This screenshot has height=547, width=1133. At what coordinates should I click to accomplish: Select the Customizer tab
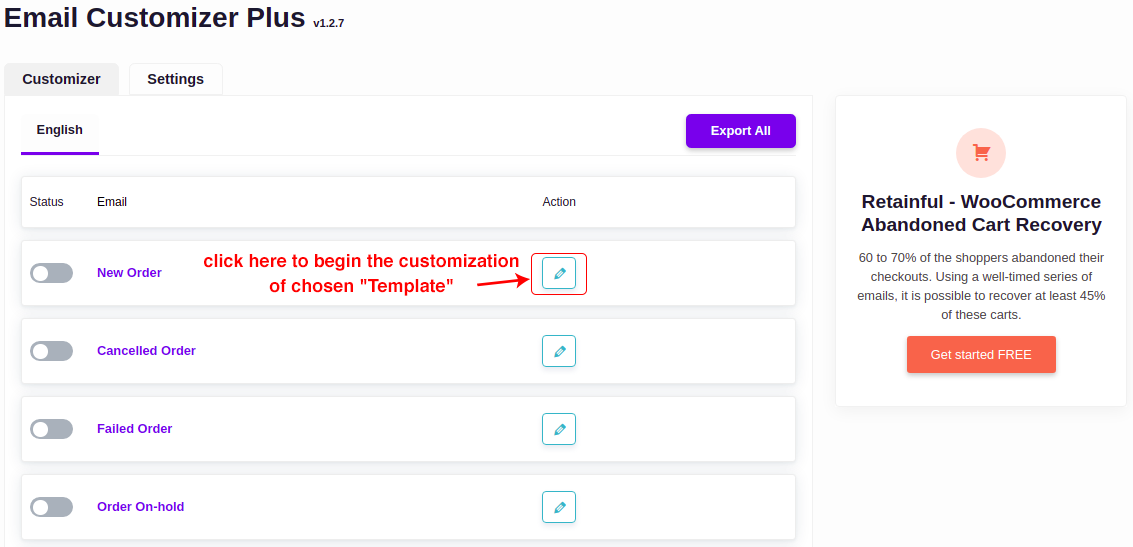click(x=61, y=79)
